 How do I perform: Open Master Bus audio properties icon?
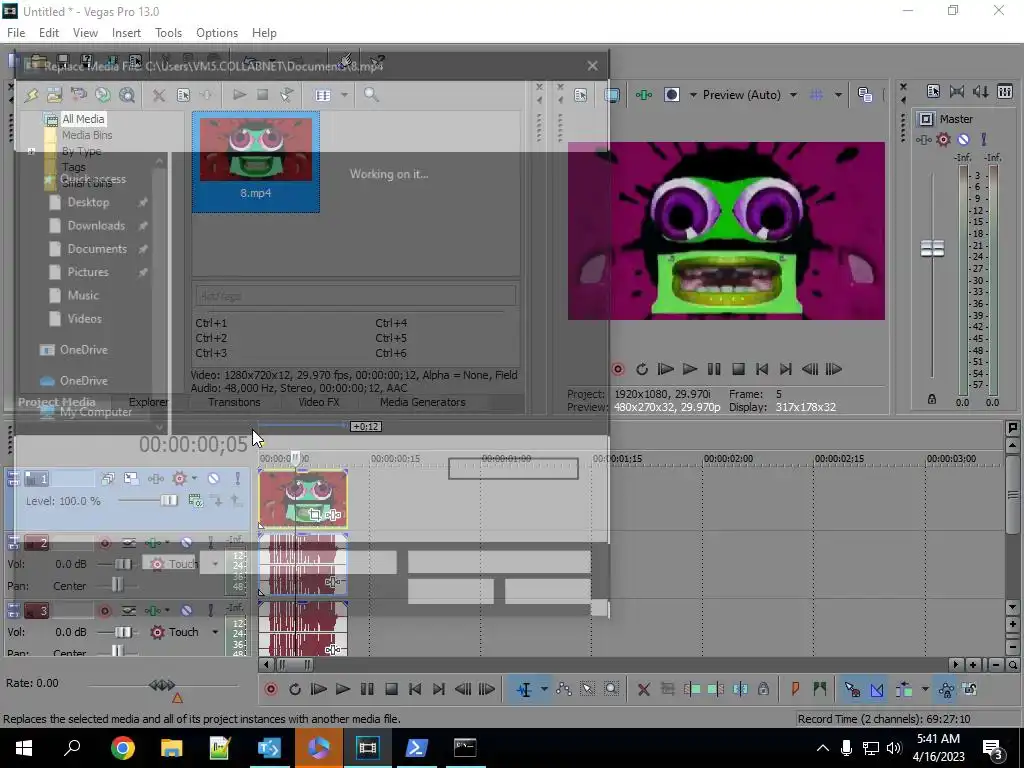pyautogui.click(x=933, y=91)
